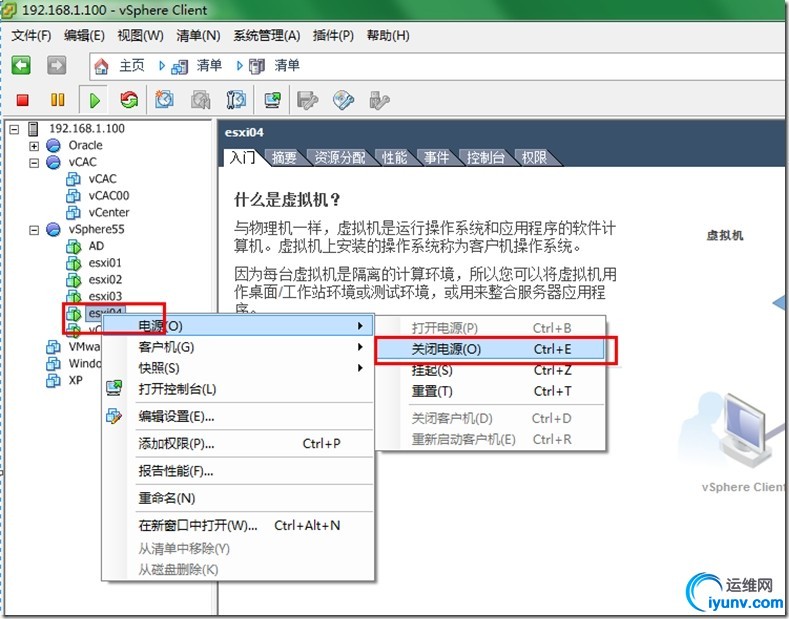This screenshot has height=619, width=789.
Task: Choose 挂起(S) in power submenu
Action: [x=490, y=370]
